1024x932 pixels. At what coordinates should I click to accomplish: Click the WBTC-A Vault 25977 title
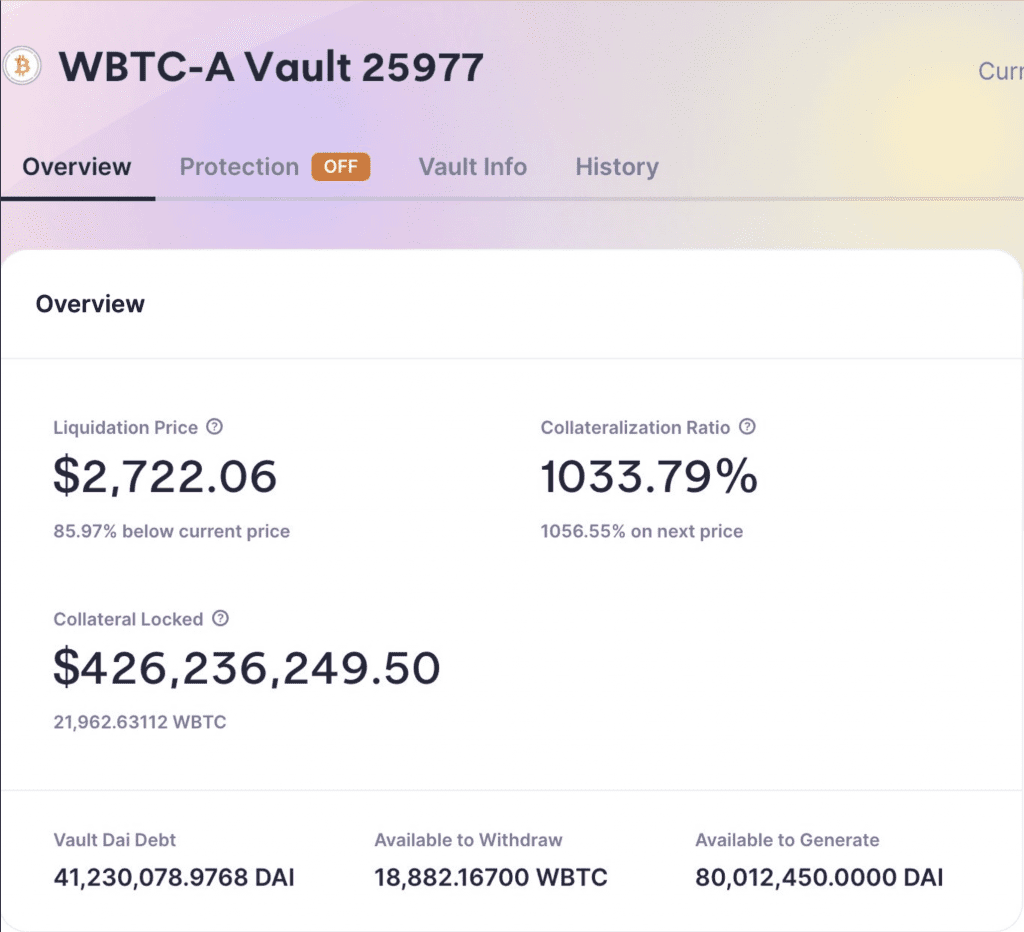pyautogui.click(x=271, y=67)
